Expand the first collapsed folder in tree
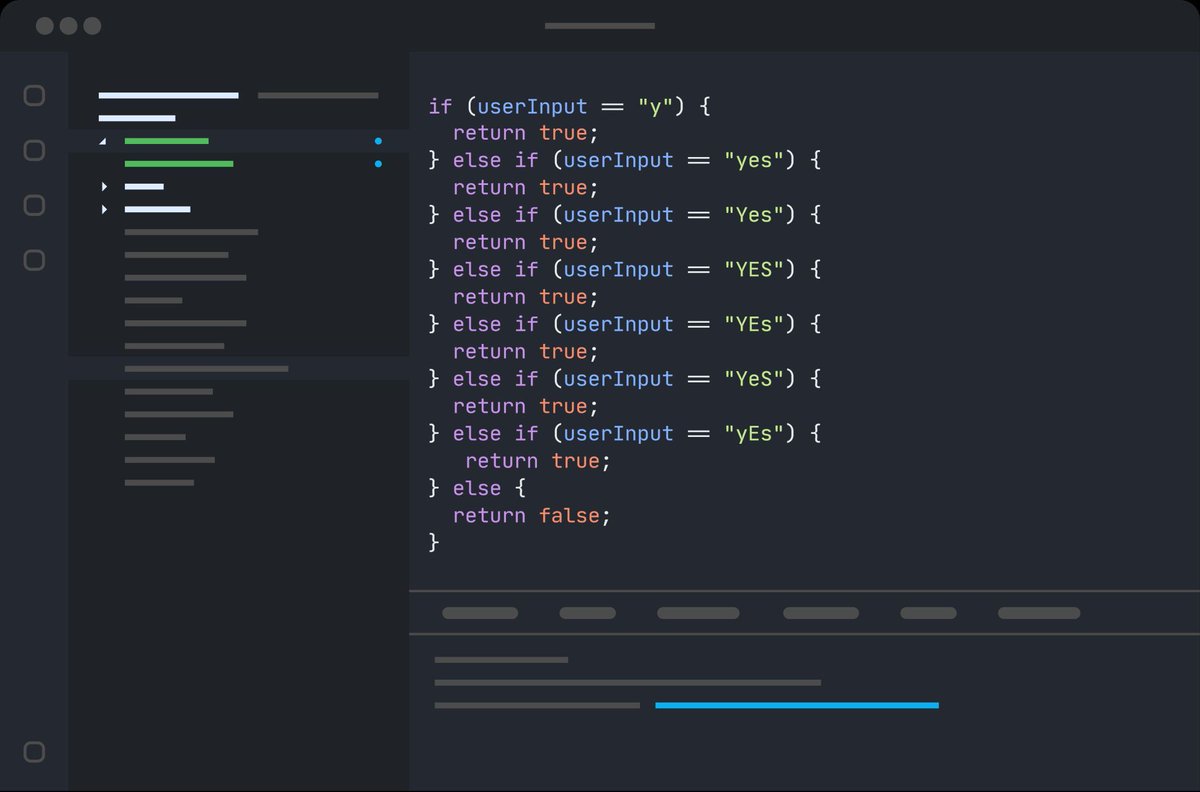Screen dimensions: 1200x792 point(104,187)
